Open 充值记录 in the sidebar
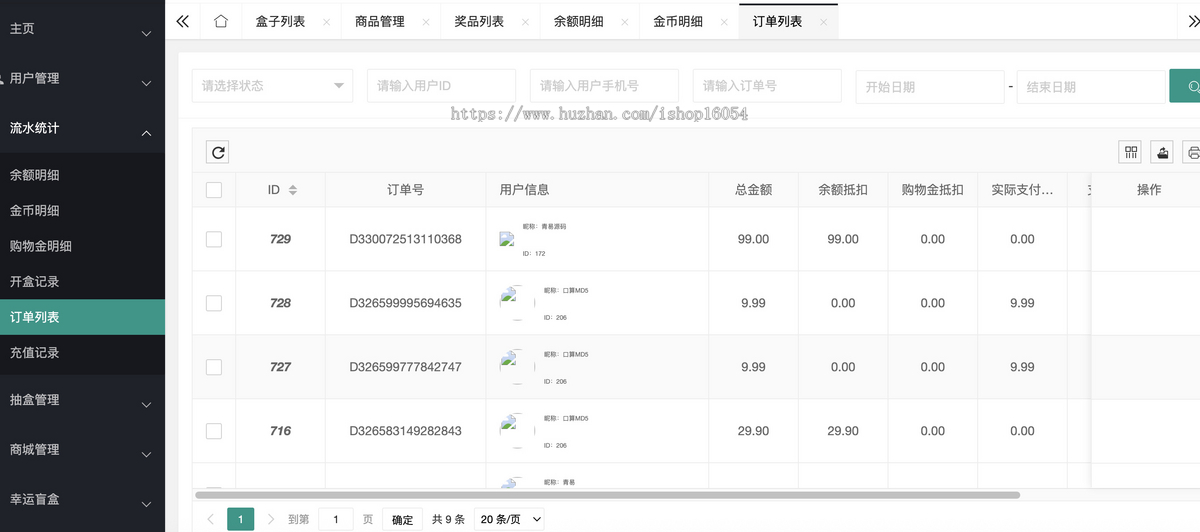 pyautogui.click(x=82, y=353)
